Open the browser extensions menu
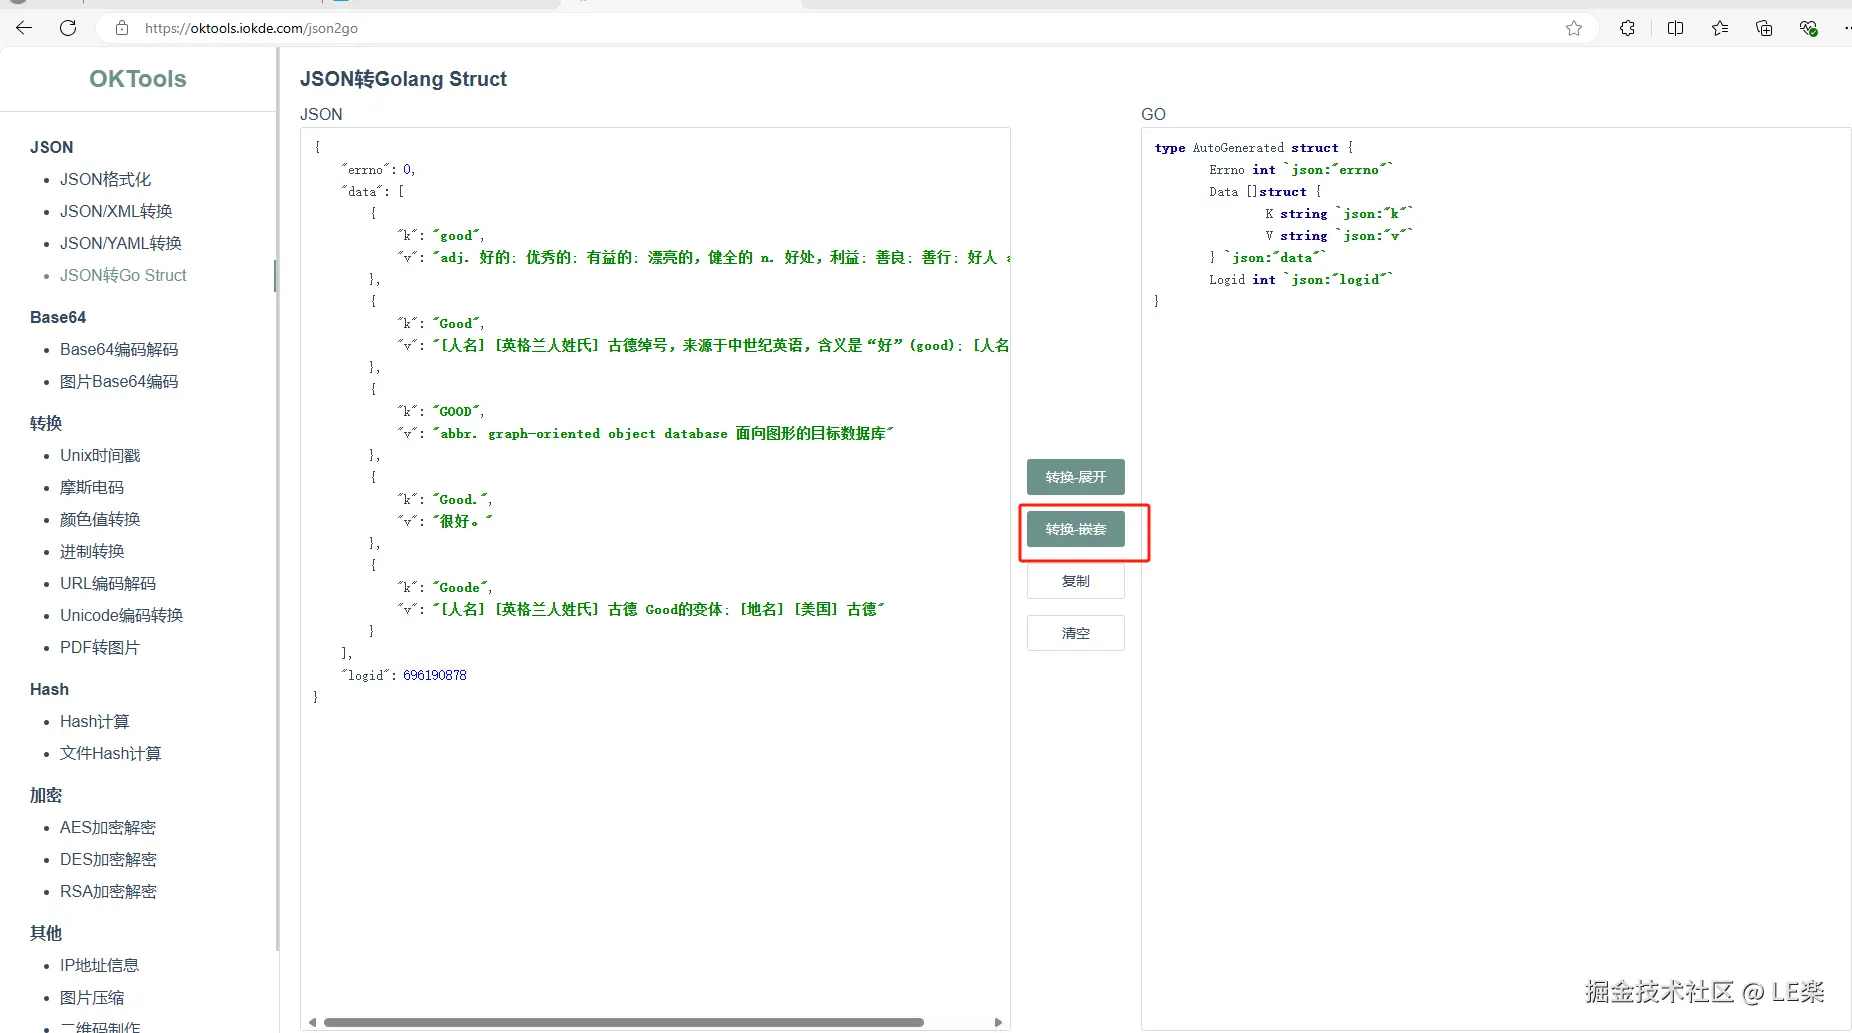This screenshot has width=1852, height=1033. 1627,28
